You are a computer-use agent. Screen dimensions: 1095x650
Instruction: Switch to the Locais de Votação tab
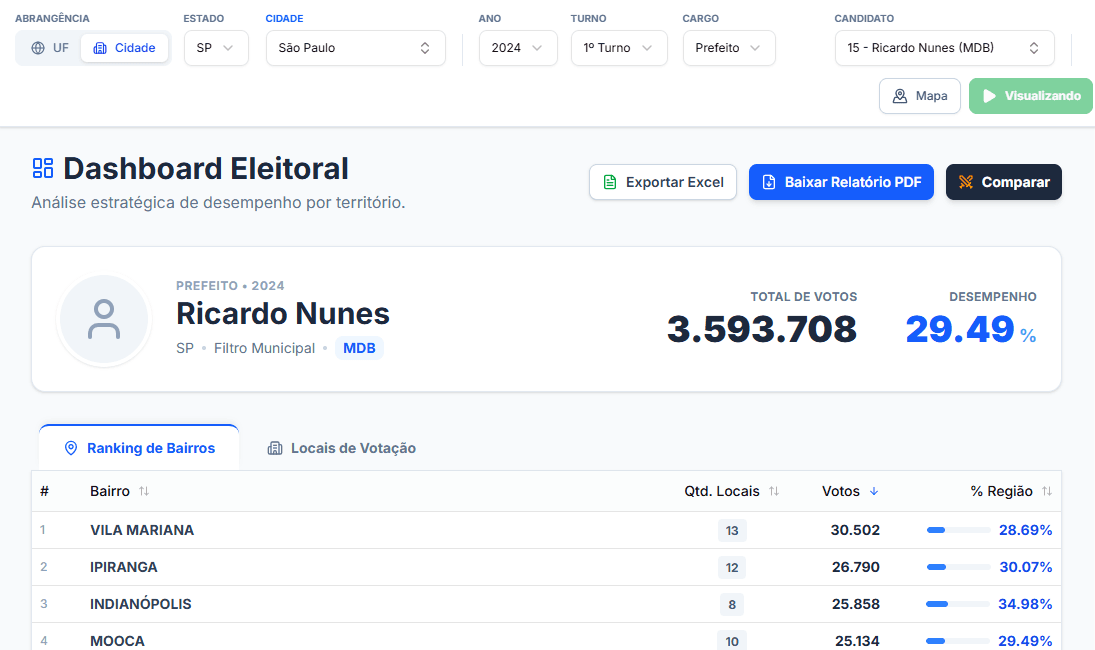pos(342,449)
